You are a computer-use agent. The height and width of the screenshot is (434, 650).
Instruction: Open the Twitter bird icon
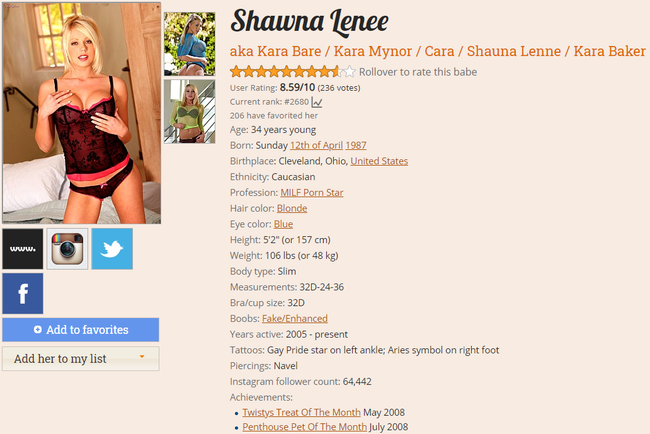(x=112, y=249)
